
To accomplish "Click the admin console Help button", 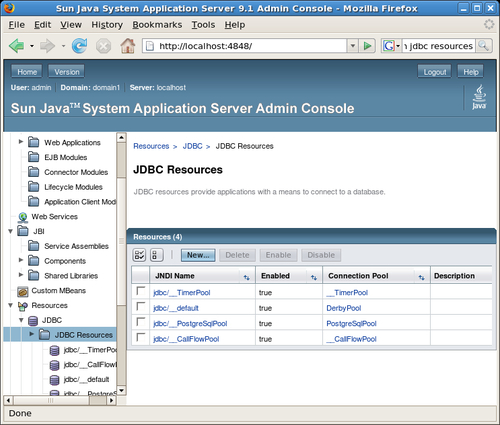I will pos(471,72).
